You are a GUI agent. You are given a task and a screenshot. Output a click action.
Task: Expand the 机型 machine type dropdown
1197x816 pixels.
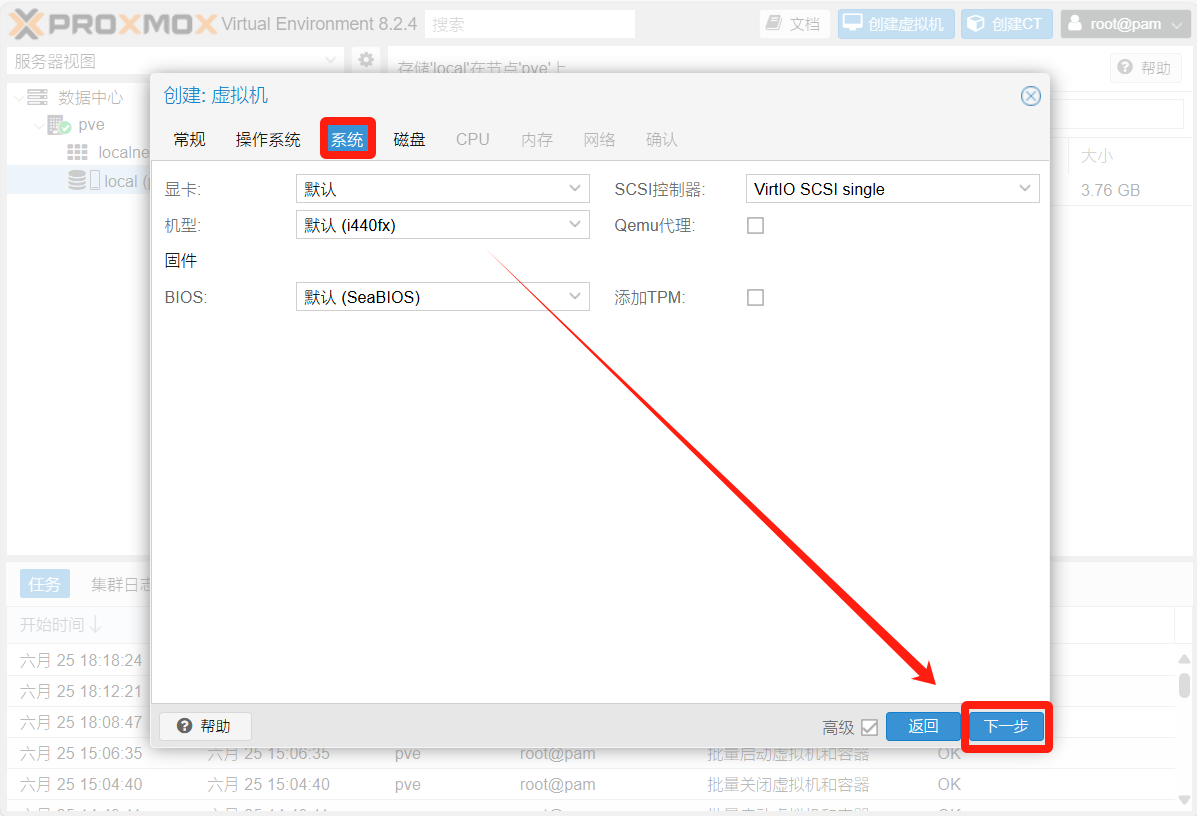click(x=442, y=226)
